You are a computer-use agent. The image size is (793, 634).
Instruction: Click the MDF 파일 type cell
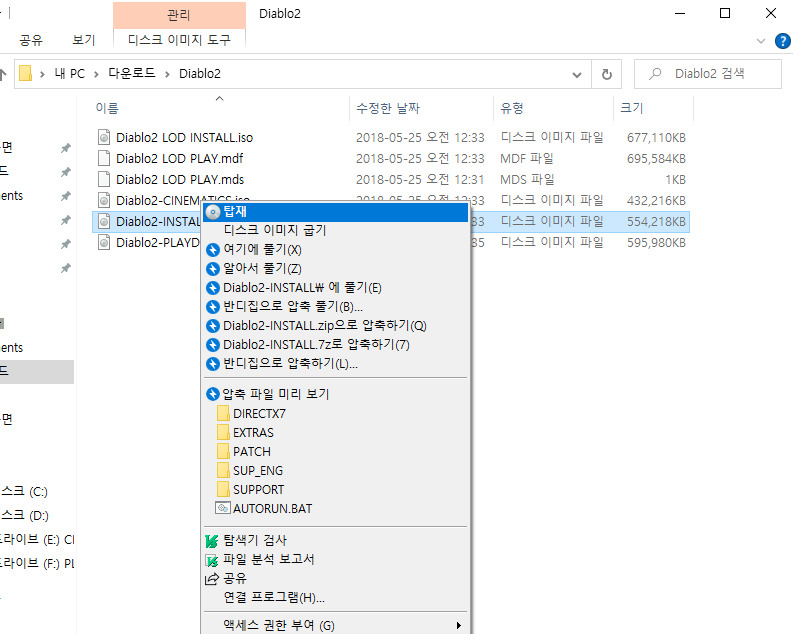tap(526, 159)
